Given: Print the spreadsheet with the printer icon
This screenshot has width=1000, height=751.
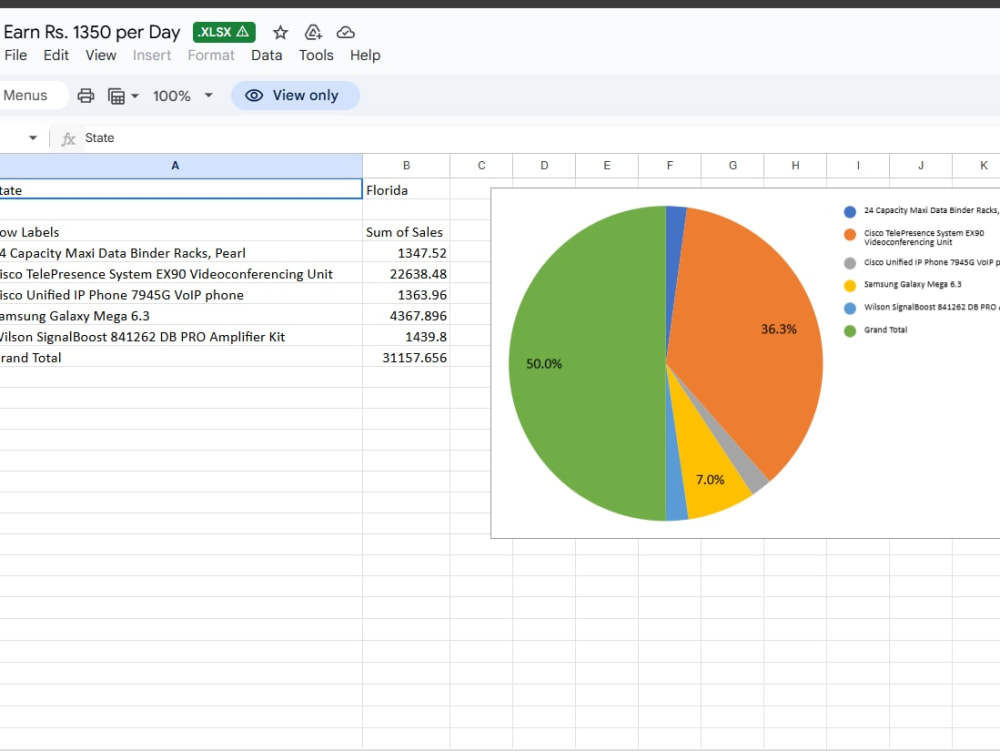Looking at the screenshot, I should (x=85, y=96).
